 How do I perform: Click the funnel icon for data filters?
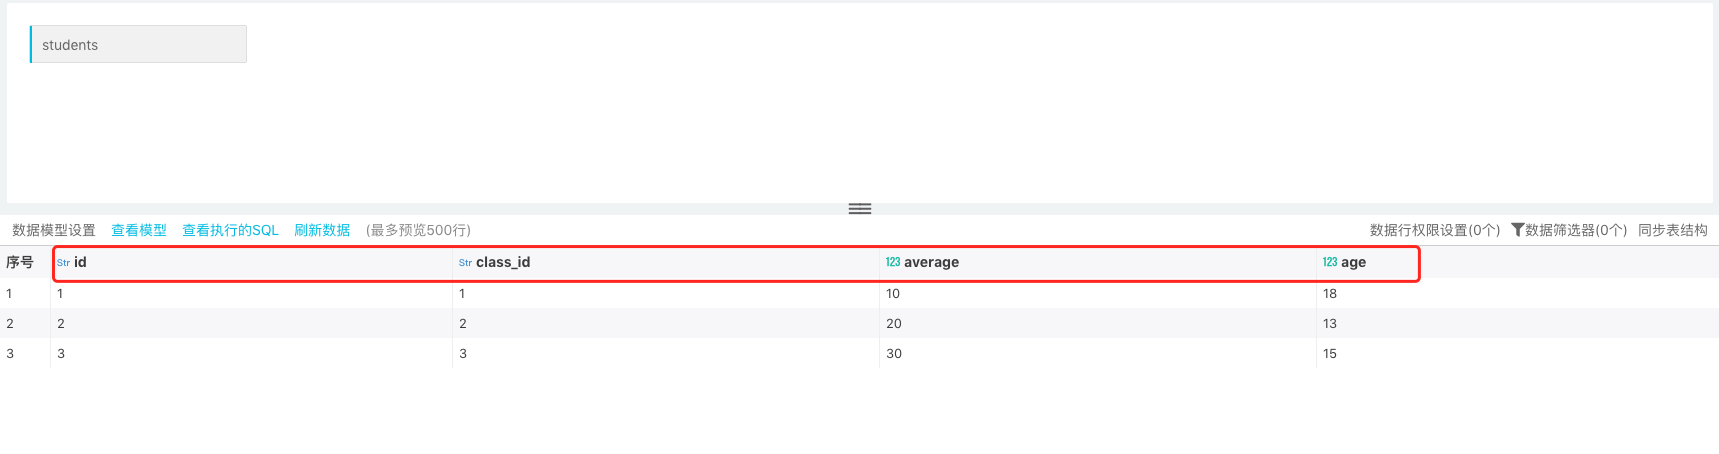click(1517, 230)
